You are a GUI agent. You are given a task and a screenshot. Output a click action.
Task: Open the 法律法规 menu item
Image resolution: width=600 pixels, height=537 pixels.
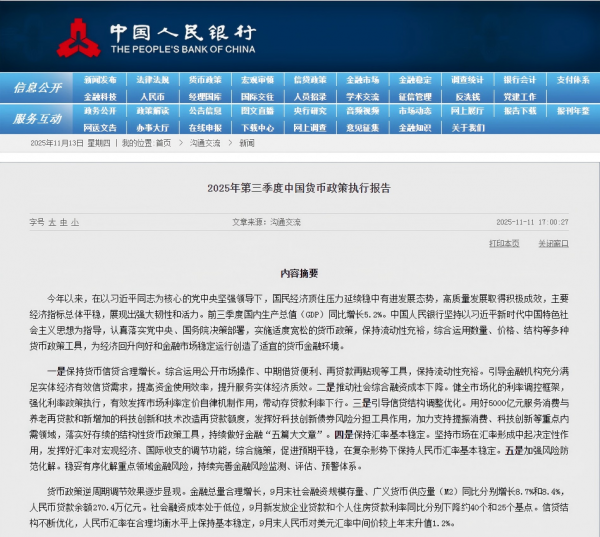[153, 80]
